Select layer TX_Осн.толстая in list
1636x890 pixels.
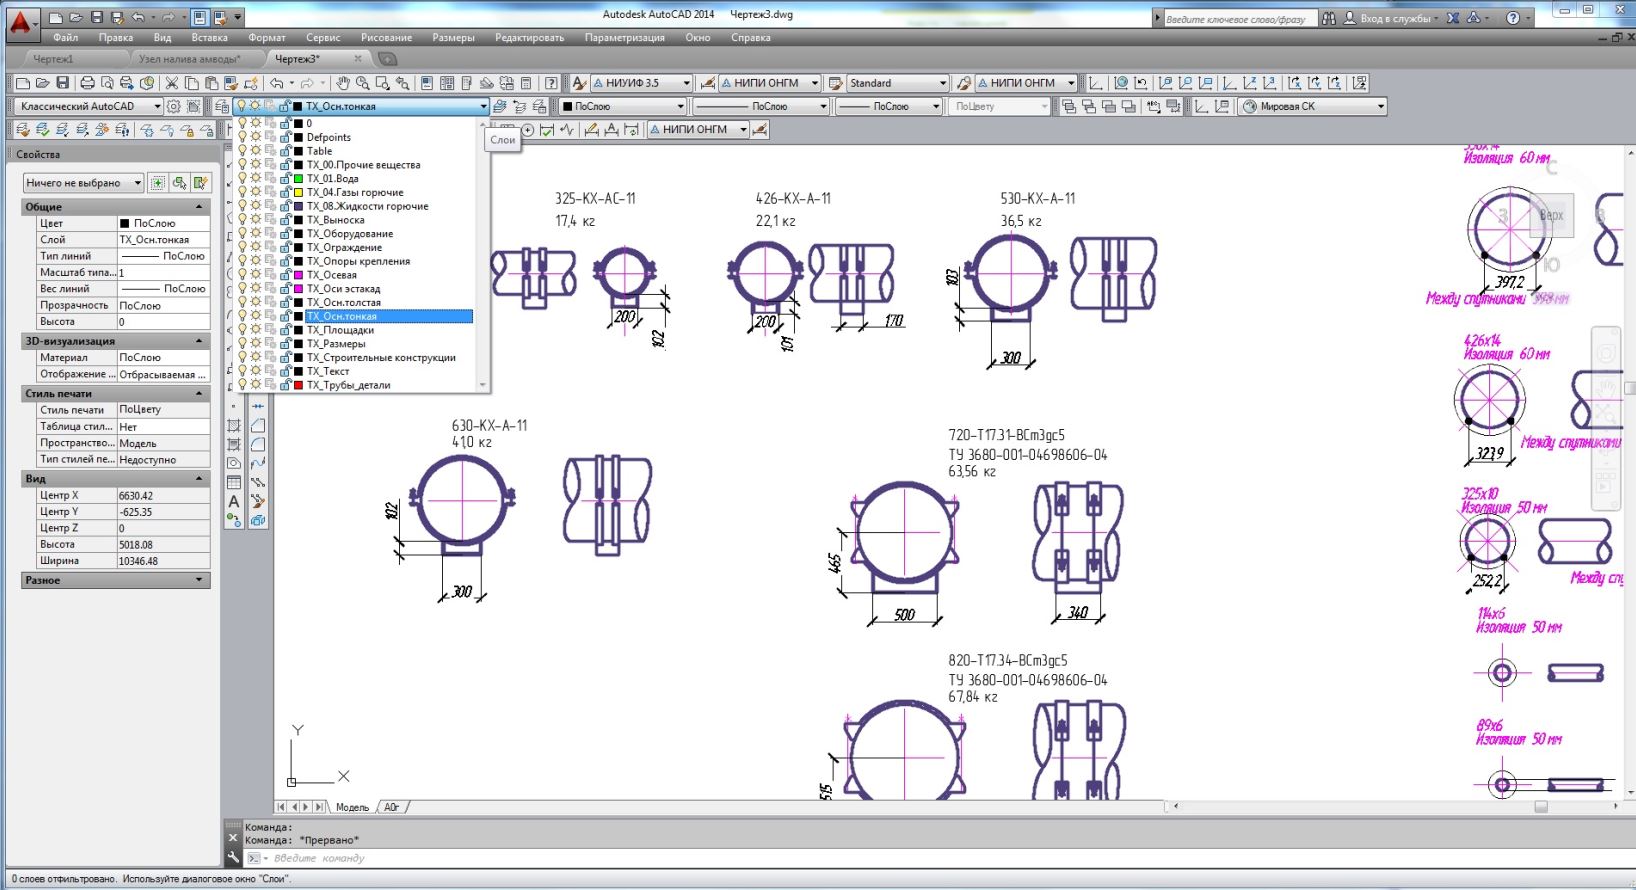click(x=344, y=302)
